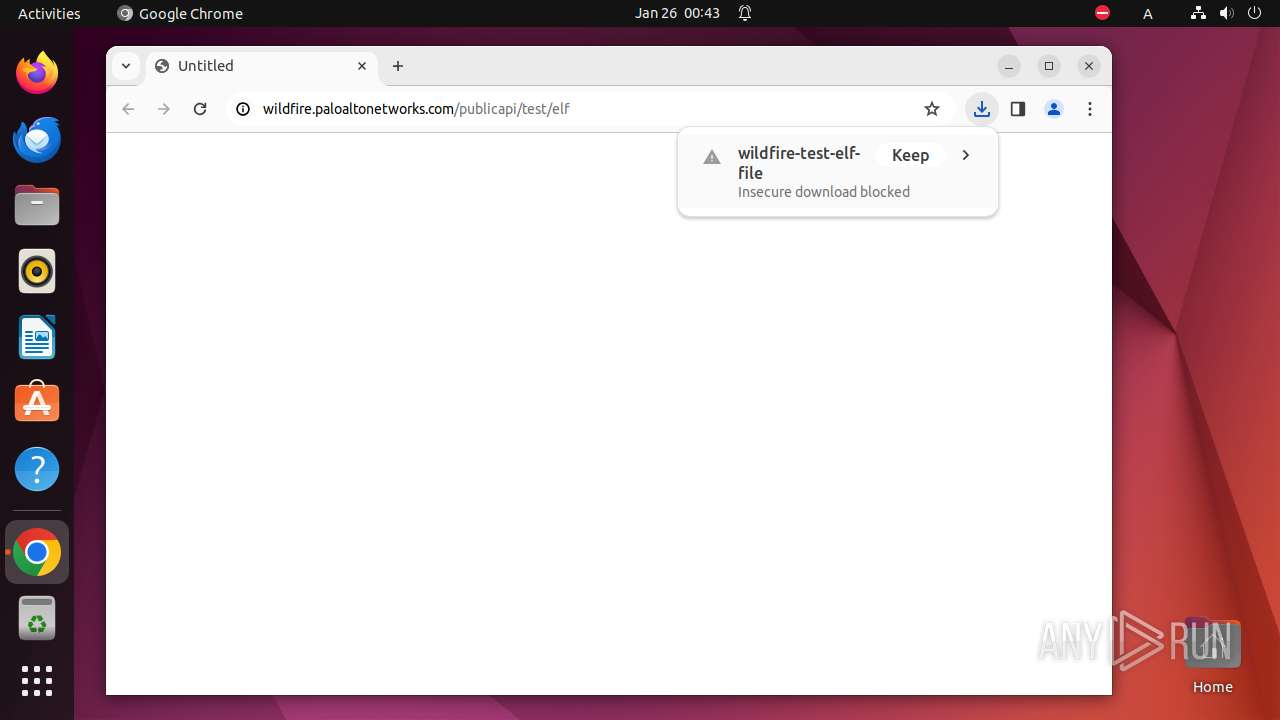Open the Home folder on the desktop
Image resolution: width=1280 pixels, height=720 pixels.
point(1212,655)
